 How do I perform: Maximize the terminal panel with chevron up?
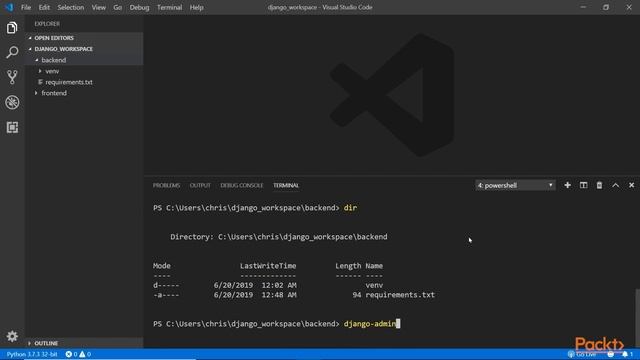[615, 185]
